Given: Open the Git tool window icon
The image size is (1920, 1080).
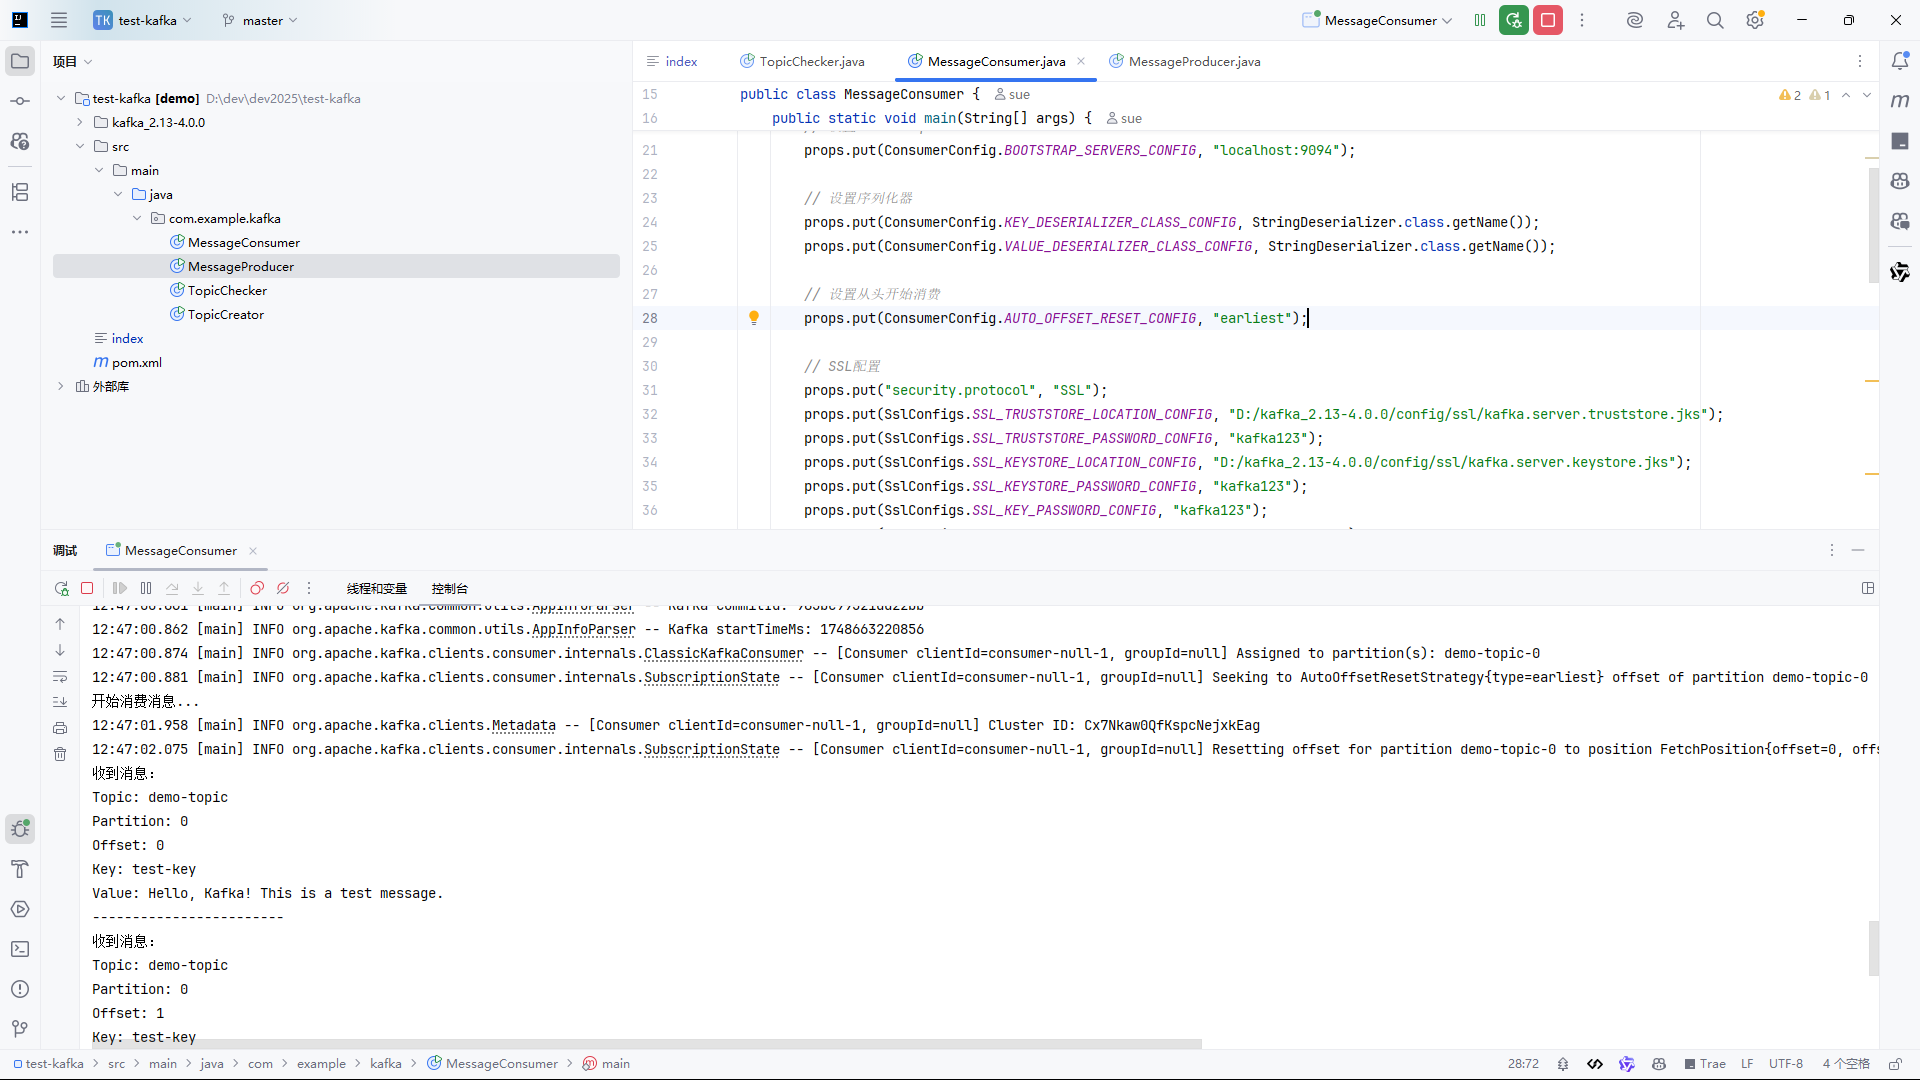Looking at the screenshot, I should (20, 1029).
